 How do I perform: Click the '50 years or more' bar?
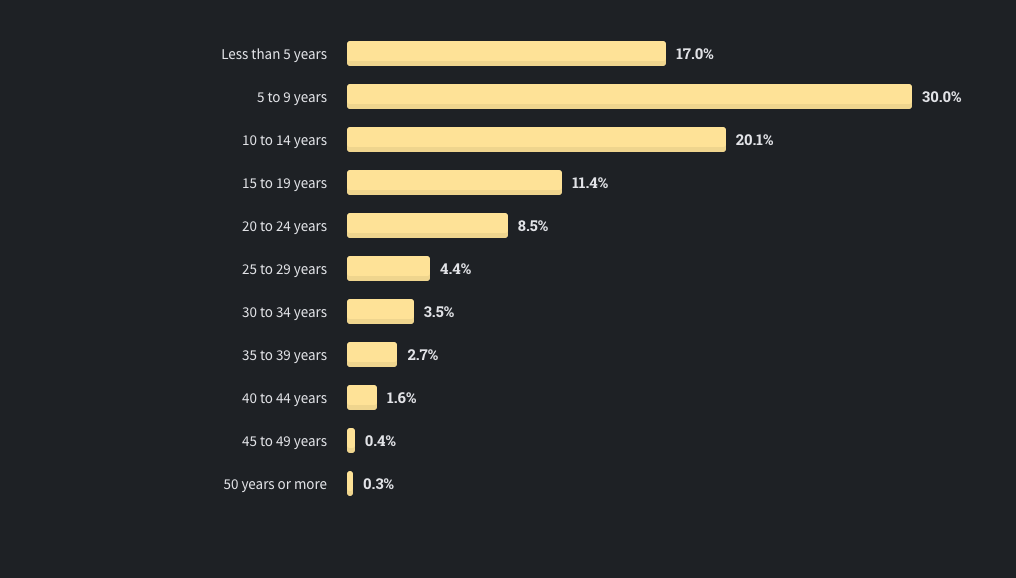tap(350, 483)
